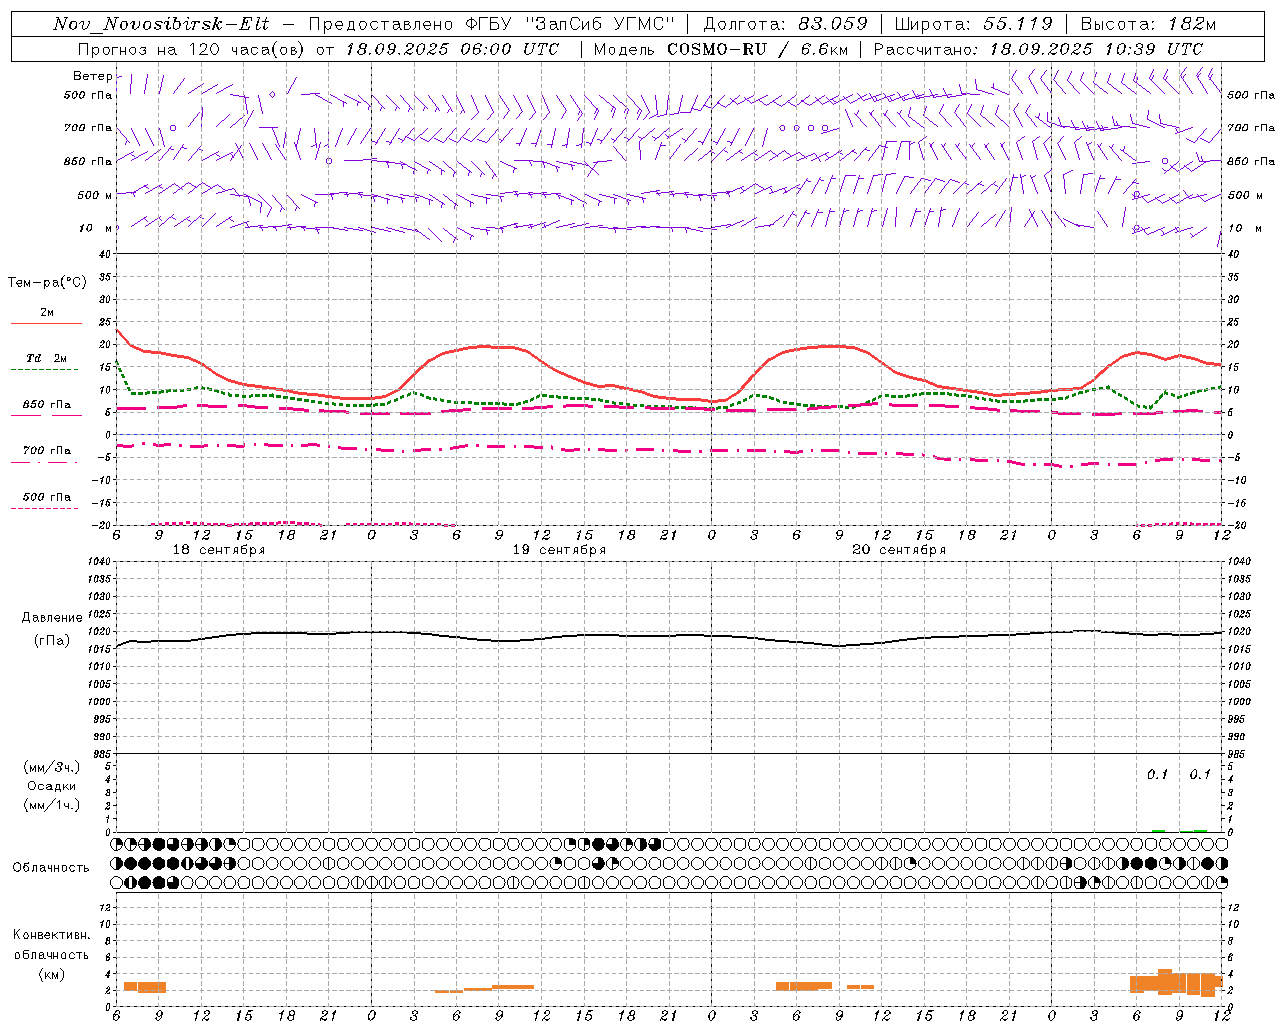Click the Рассчитано: 18.09.2025 10:39 UTC text
The image size is (1280, 1024).
[x=1038, y=49]
